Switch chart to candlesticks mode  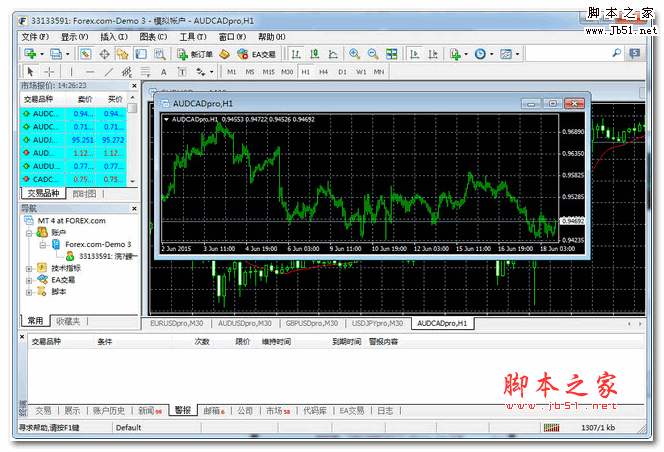[315, 54]
